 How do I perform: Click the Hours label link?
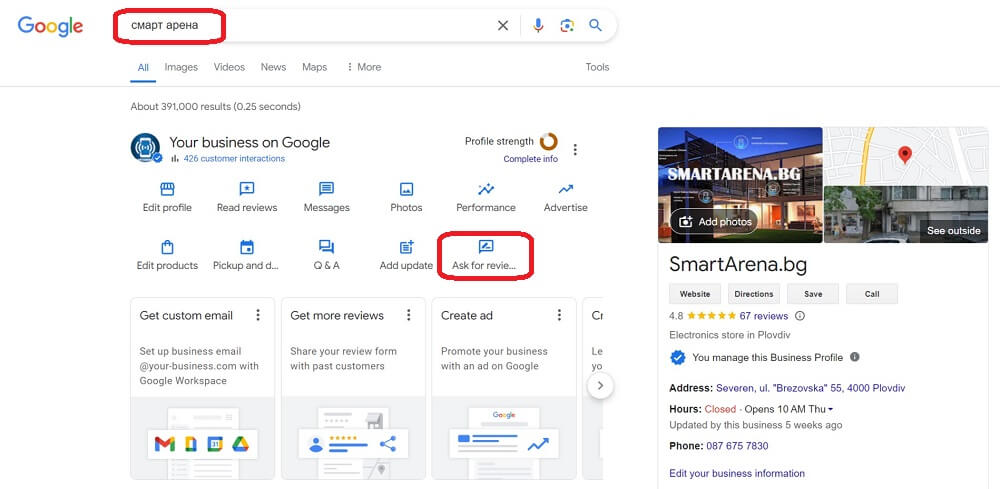coord(686,409)
